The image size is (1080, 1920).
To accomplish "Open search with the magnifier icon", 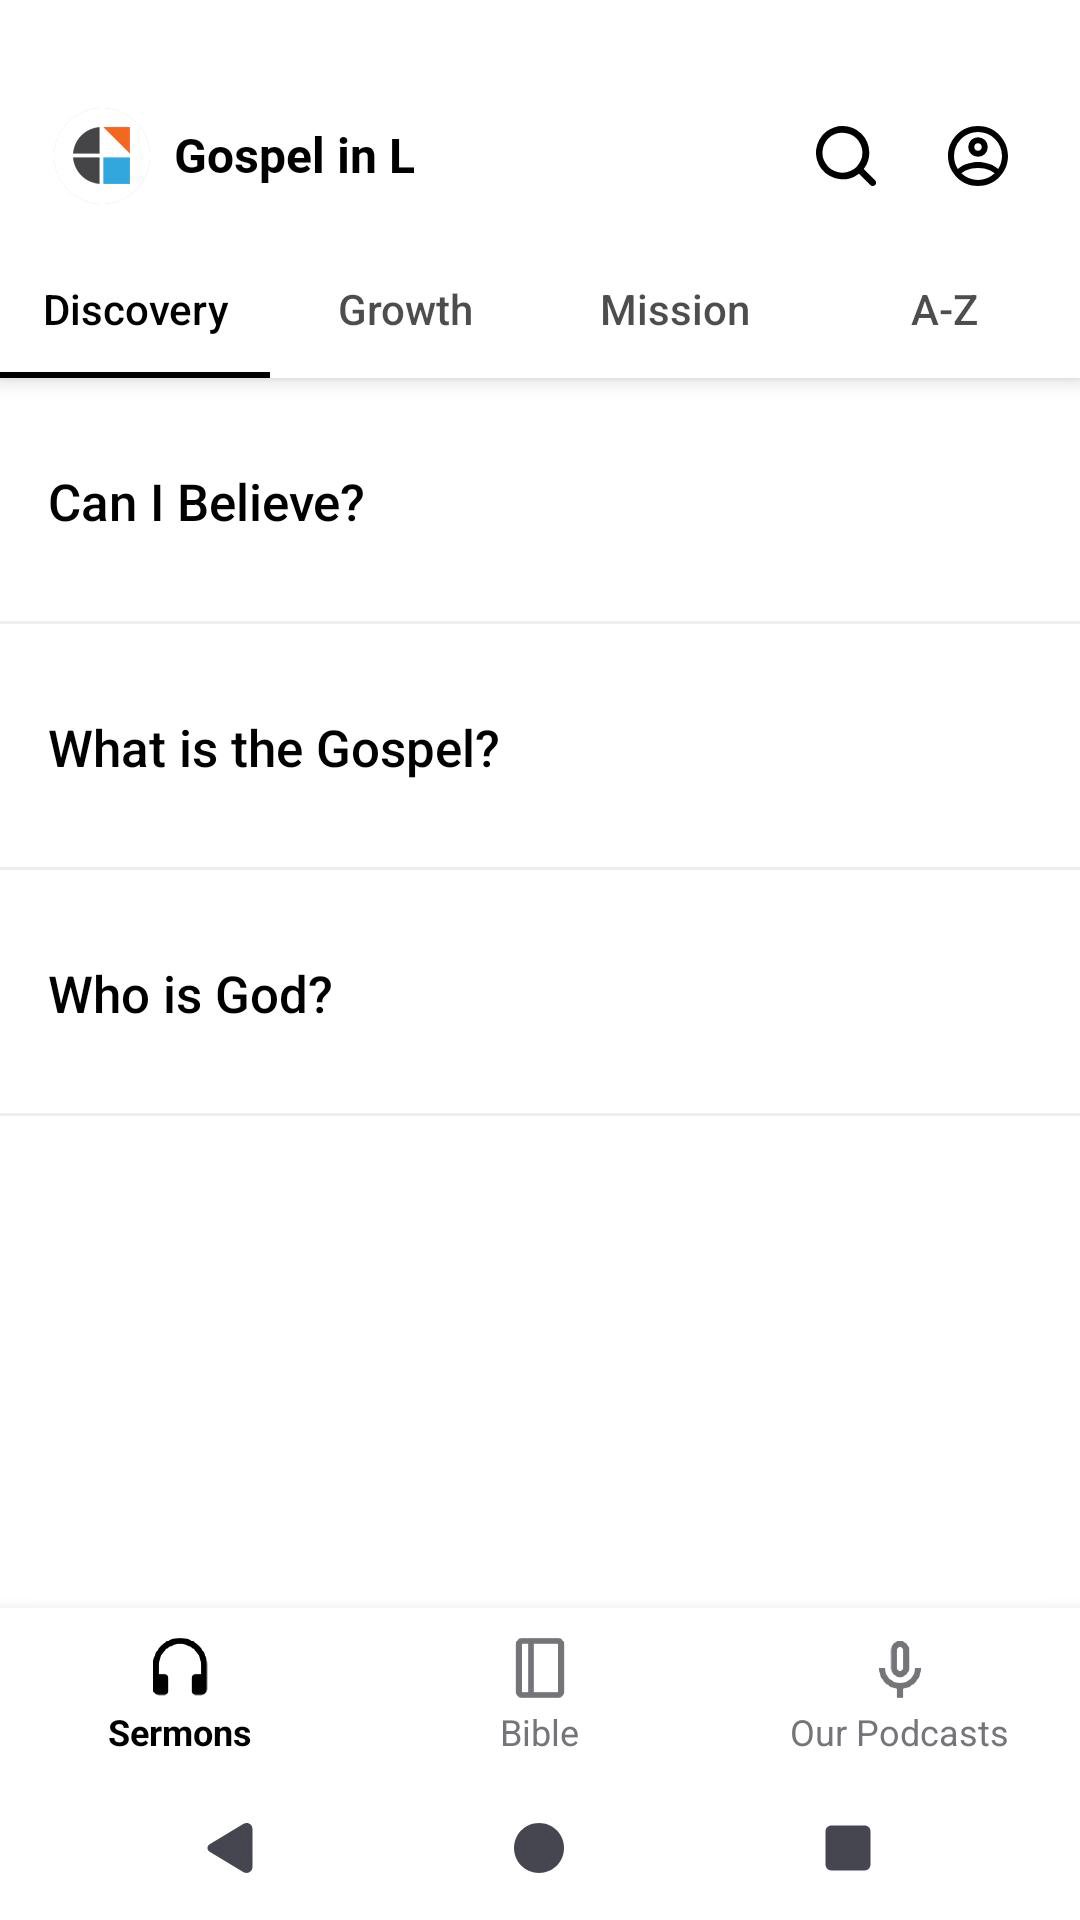I will pyautogui.click(x=846, y=156).
